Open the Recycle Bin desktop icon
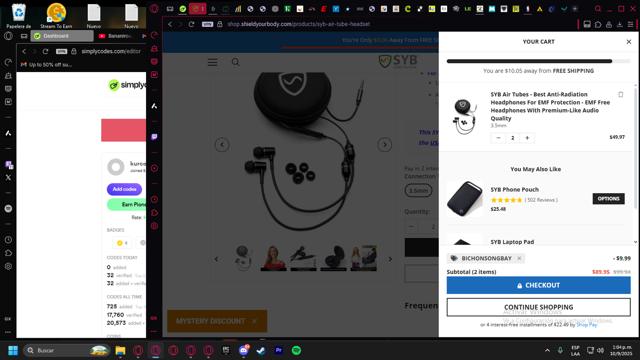This screenshot has height=360, width=640. pyautogui.click(x=18, y=16)
